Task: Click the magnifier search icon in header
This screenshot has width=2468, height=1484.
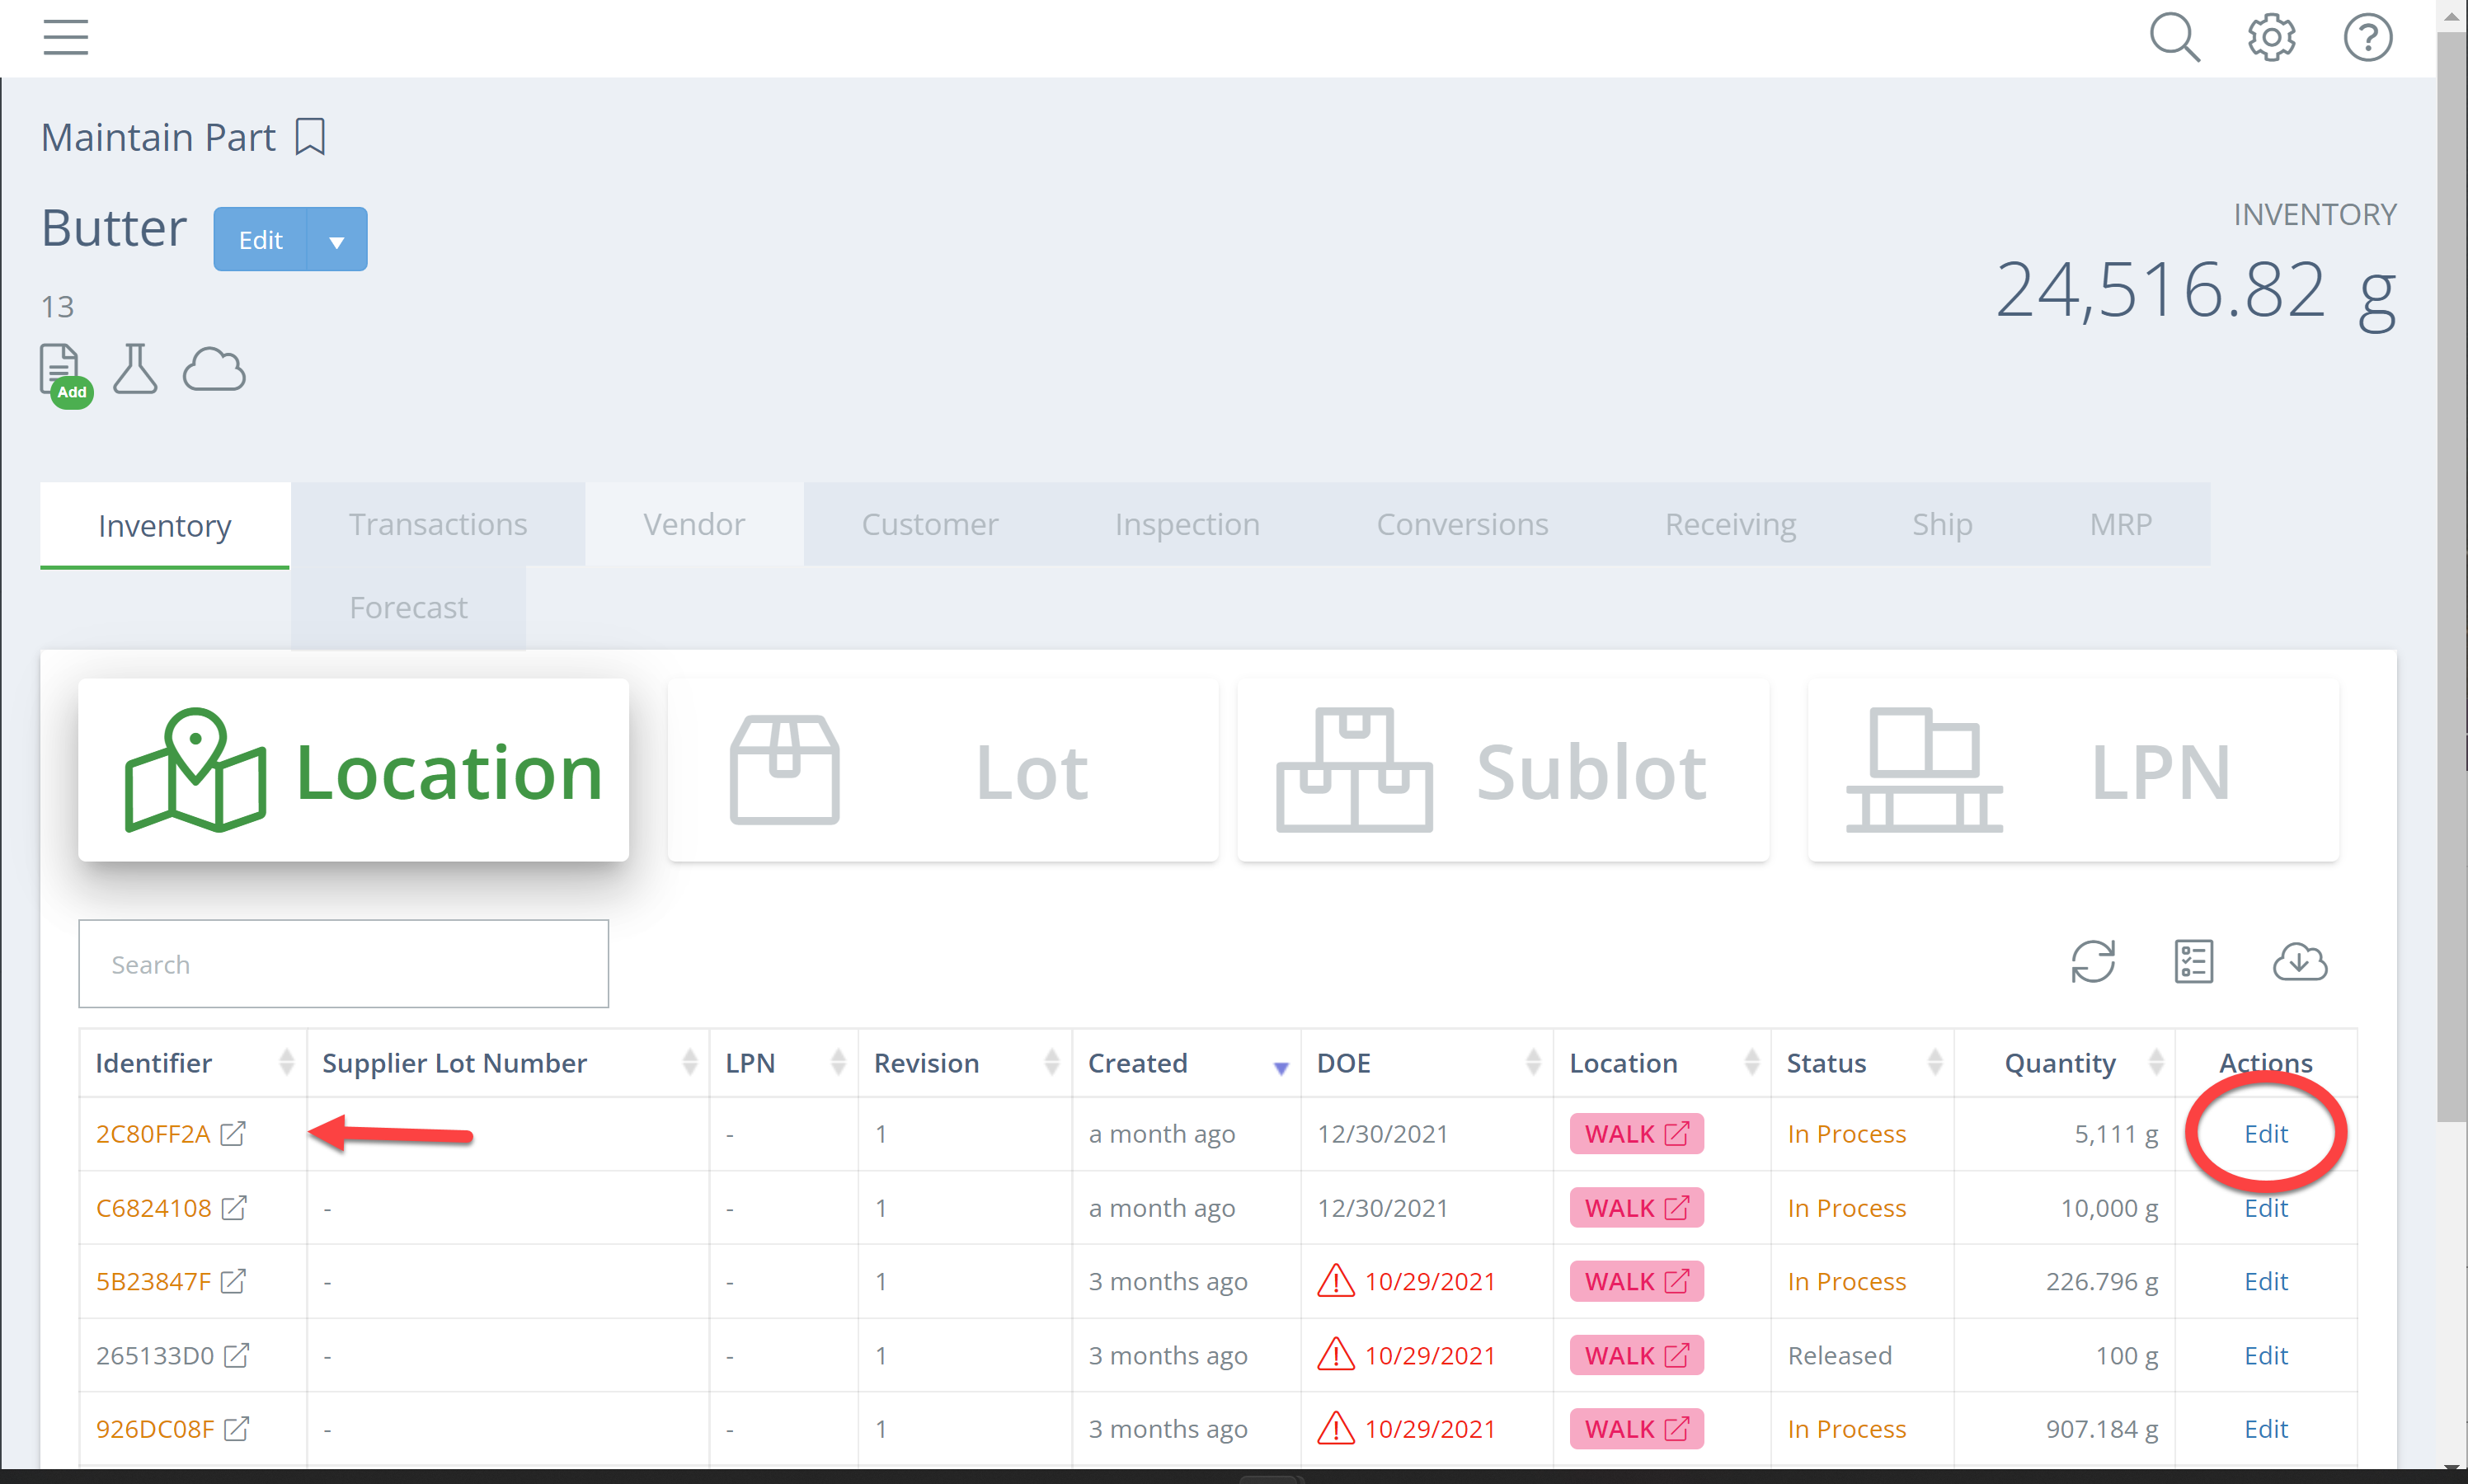Action: (2174, 38)
